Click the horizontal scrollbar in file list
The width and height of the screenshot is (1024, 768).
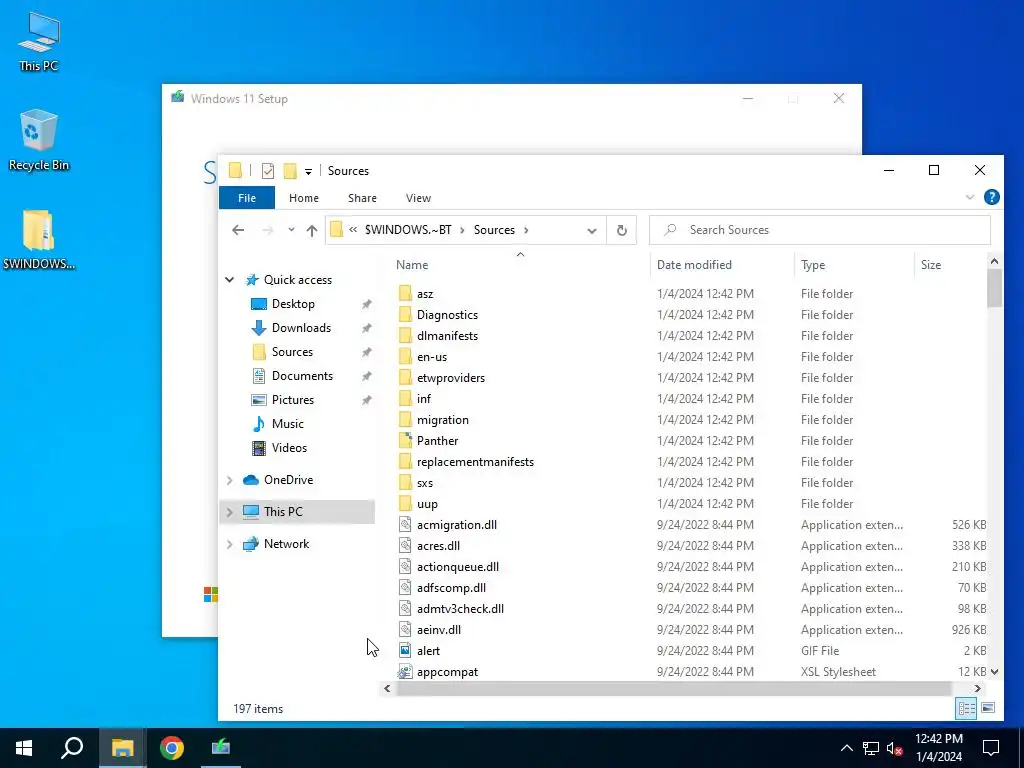point(673,688)
